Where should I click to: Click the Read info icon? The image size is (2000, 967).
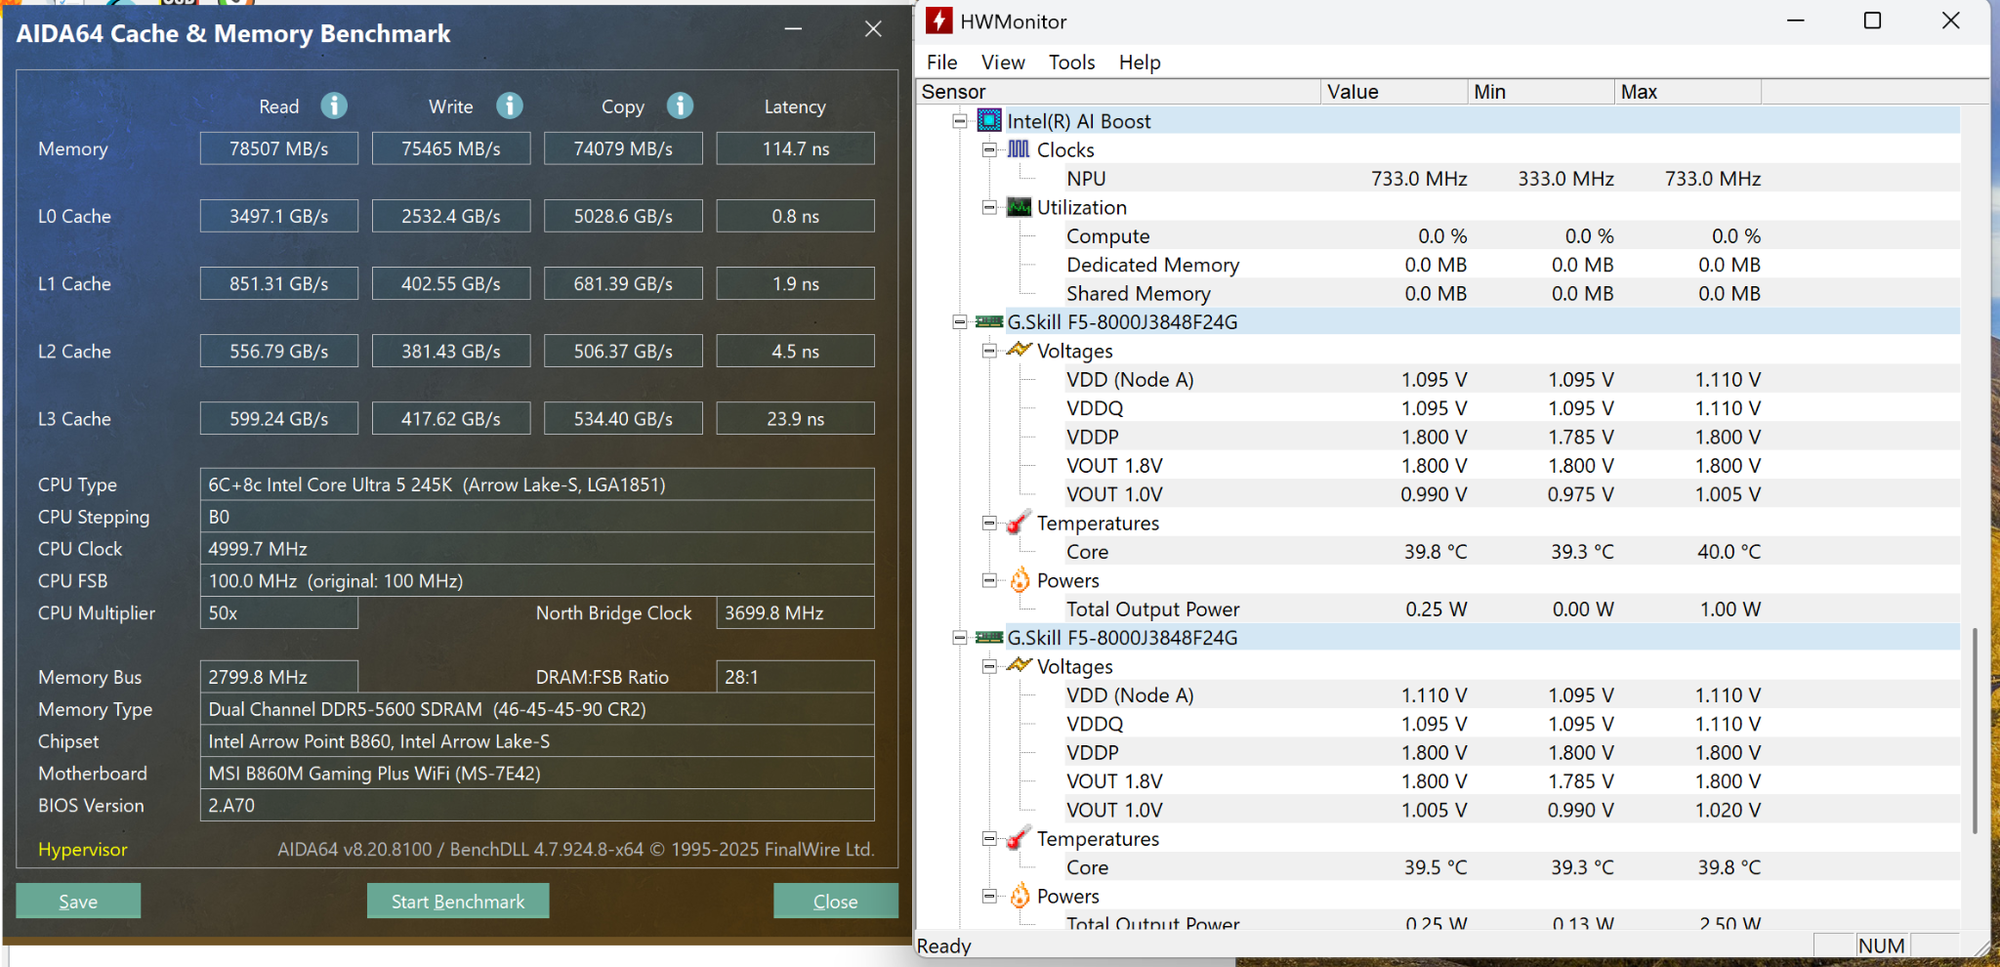click(334, 106)
